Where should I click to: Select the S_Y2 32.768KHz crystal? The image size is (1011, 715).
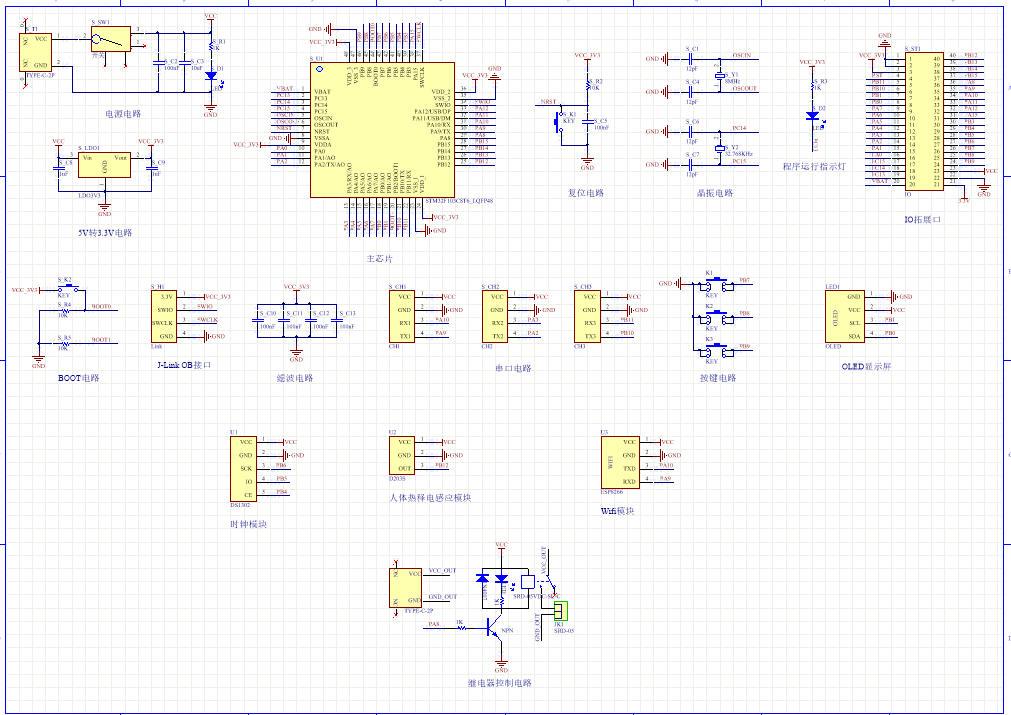coord(720,148)
